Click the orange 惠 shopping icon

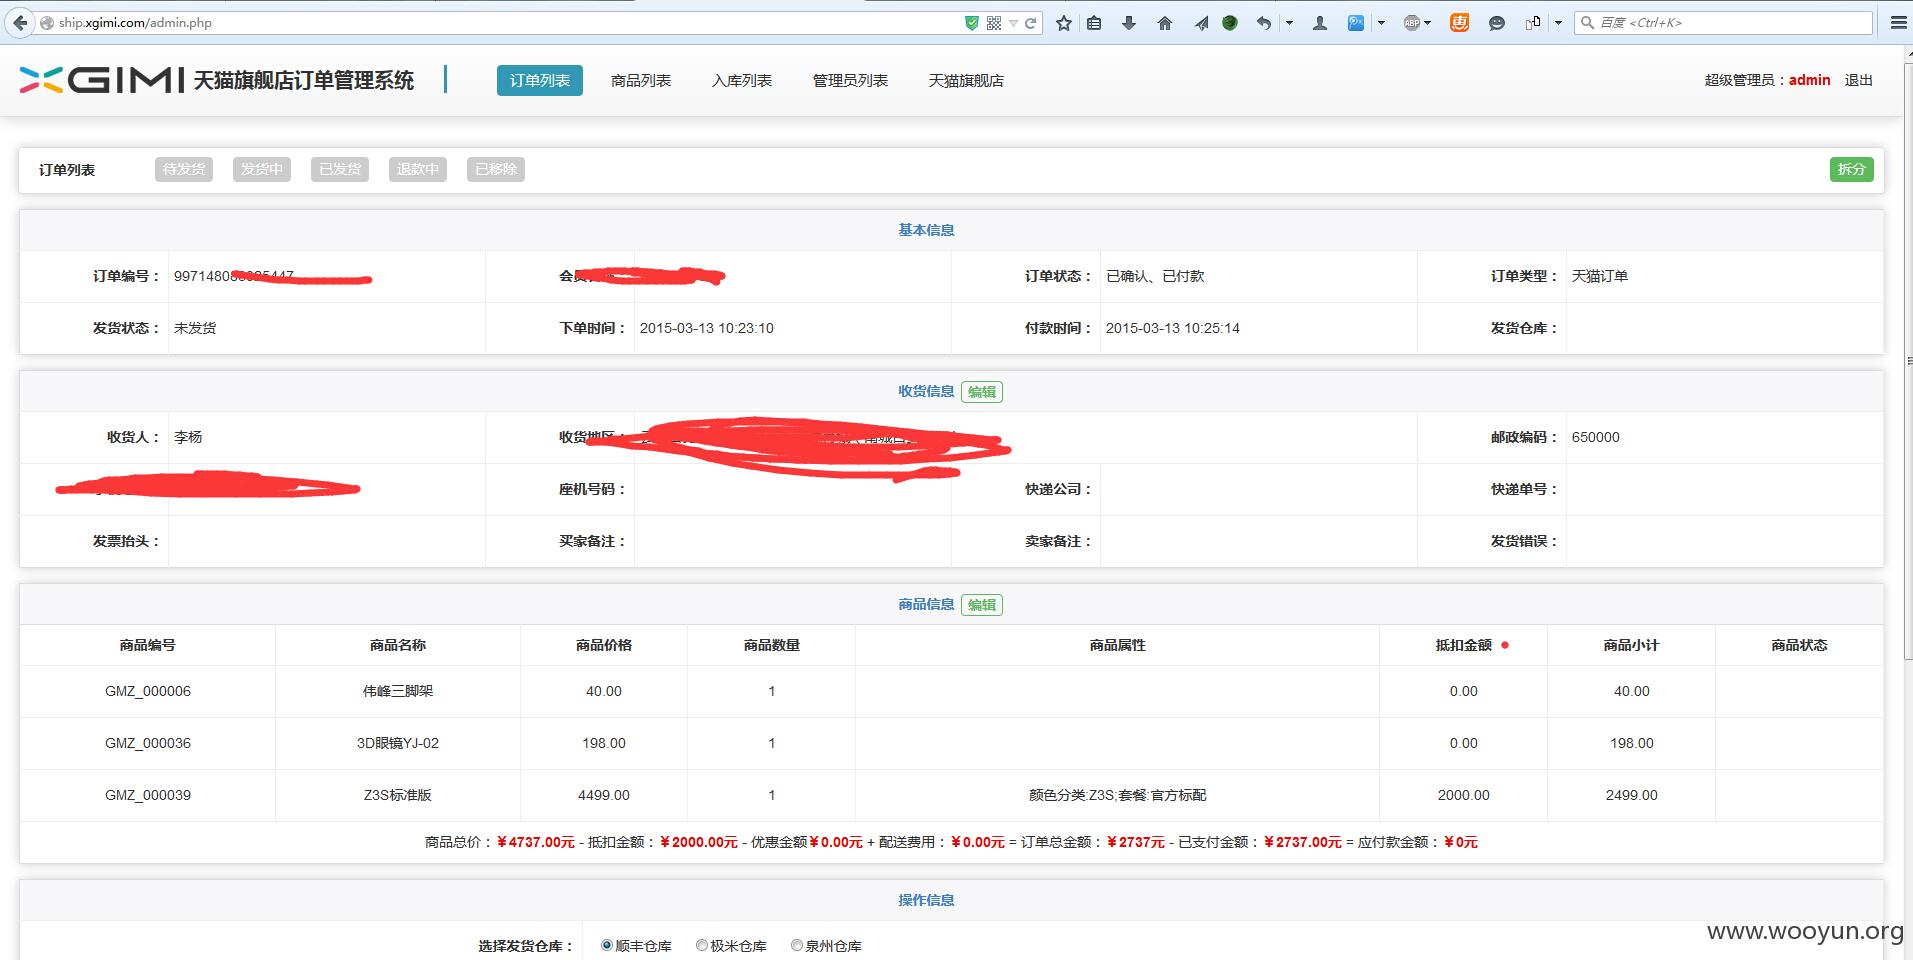1460,23
